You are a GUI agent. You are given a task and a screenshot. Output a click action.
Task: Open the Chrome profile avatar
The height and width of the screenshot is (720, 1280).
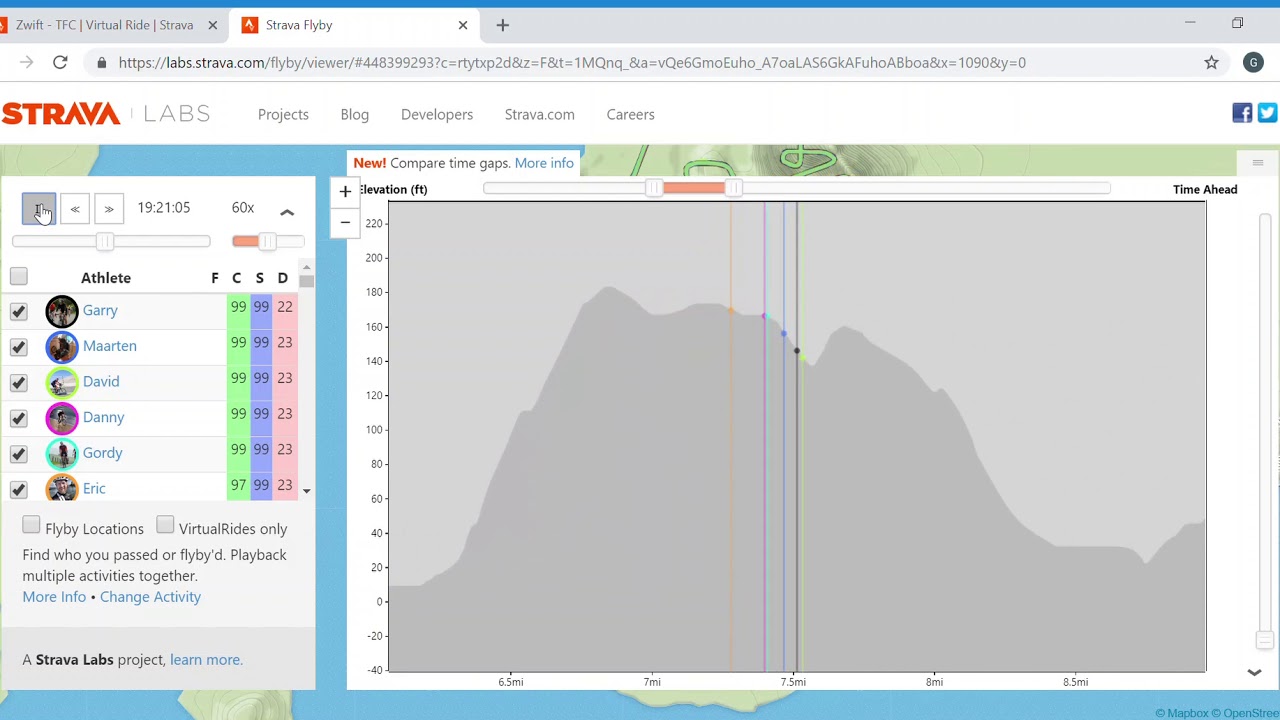(x=1253, y=63)
